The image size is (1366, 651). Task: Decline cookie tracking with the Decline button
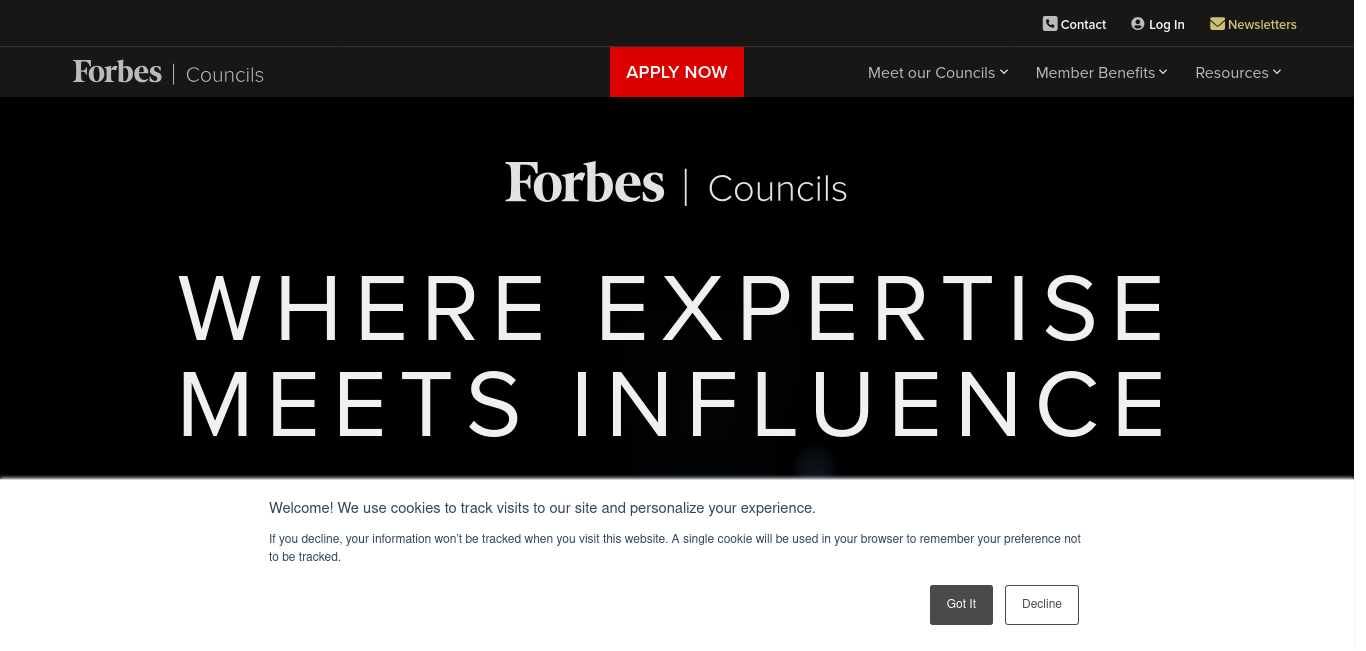(x=1042, y=605)
